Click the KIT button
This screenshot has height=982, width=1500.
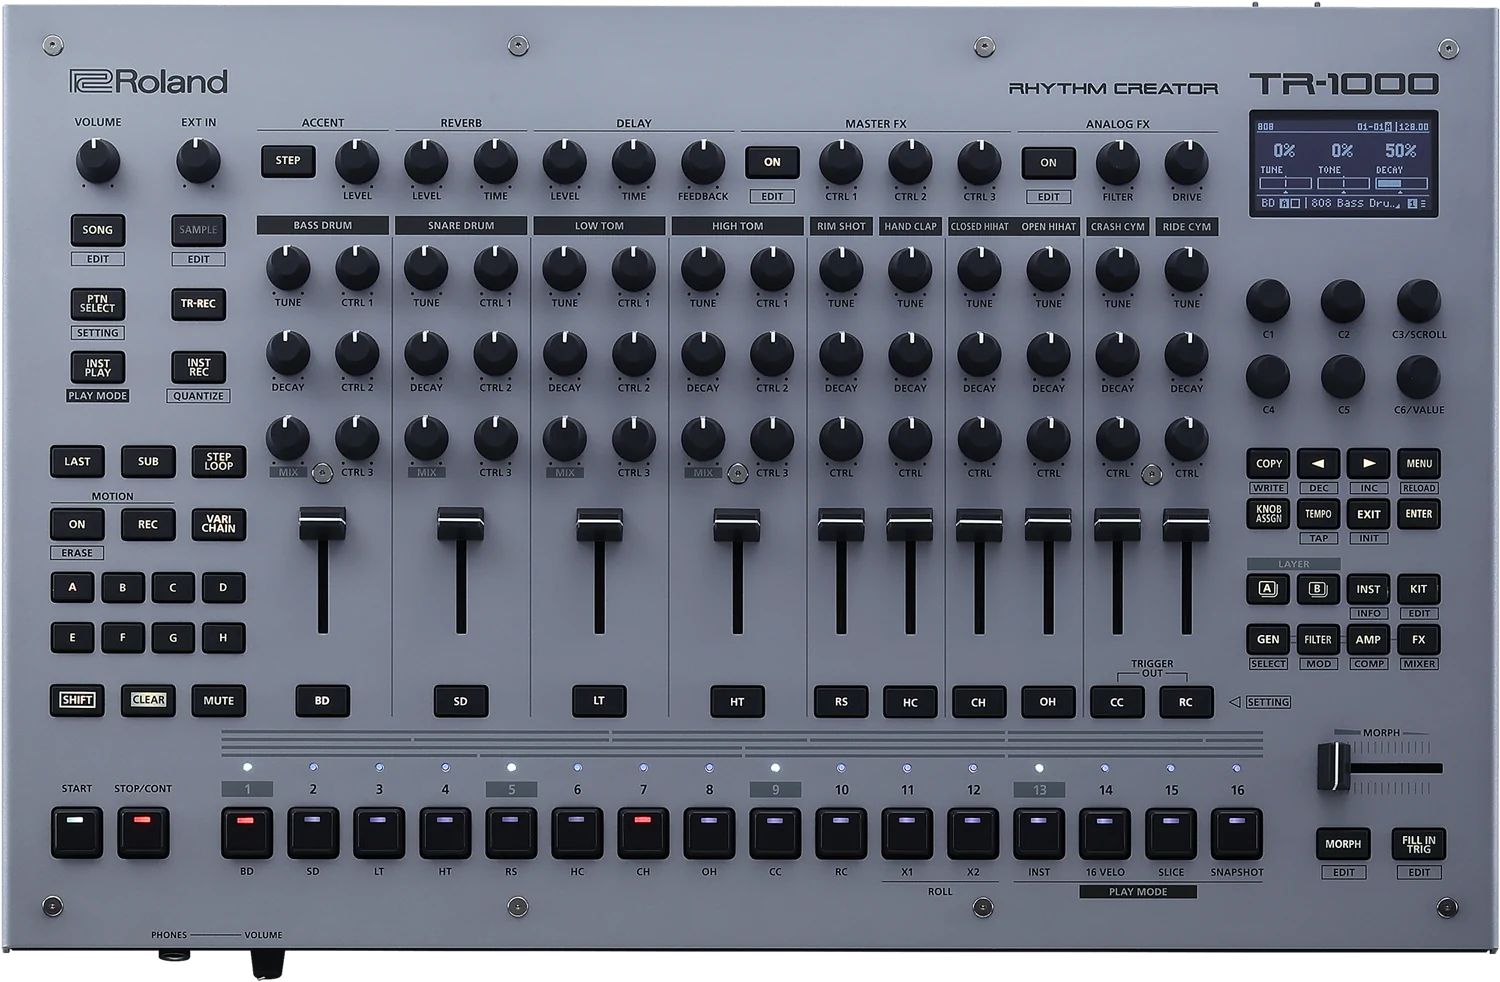coord(1418,589)
